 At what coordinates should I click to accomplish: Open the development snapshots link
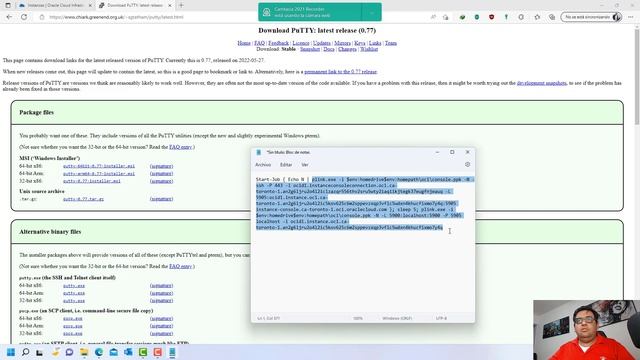pyautogui.click(x=542, y=83)
